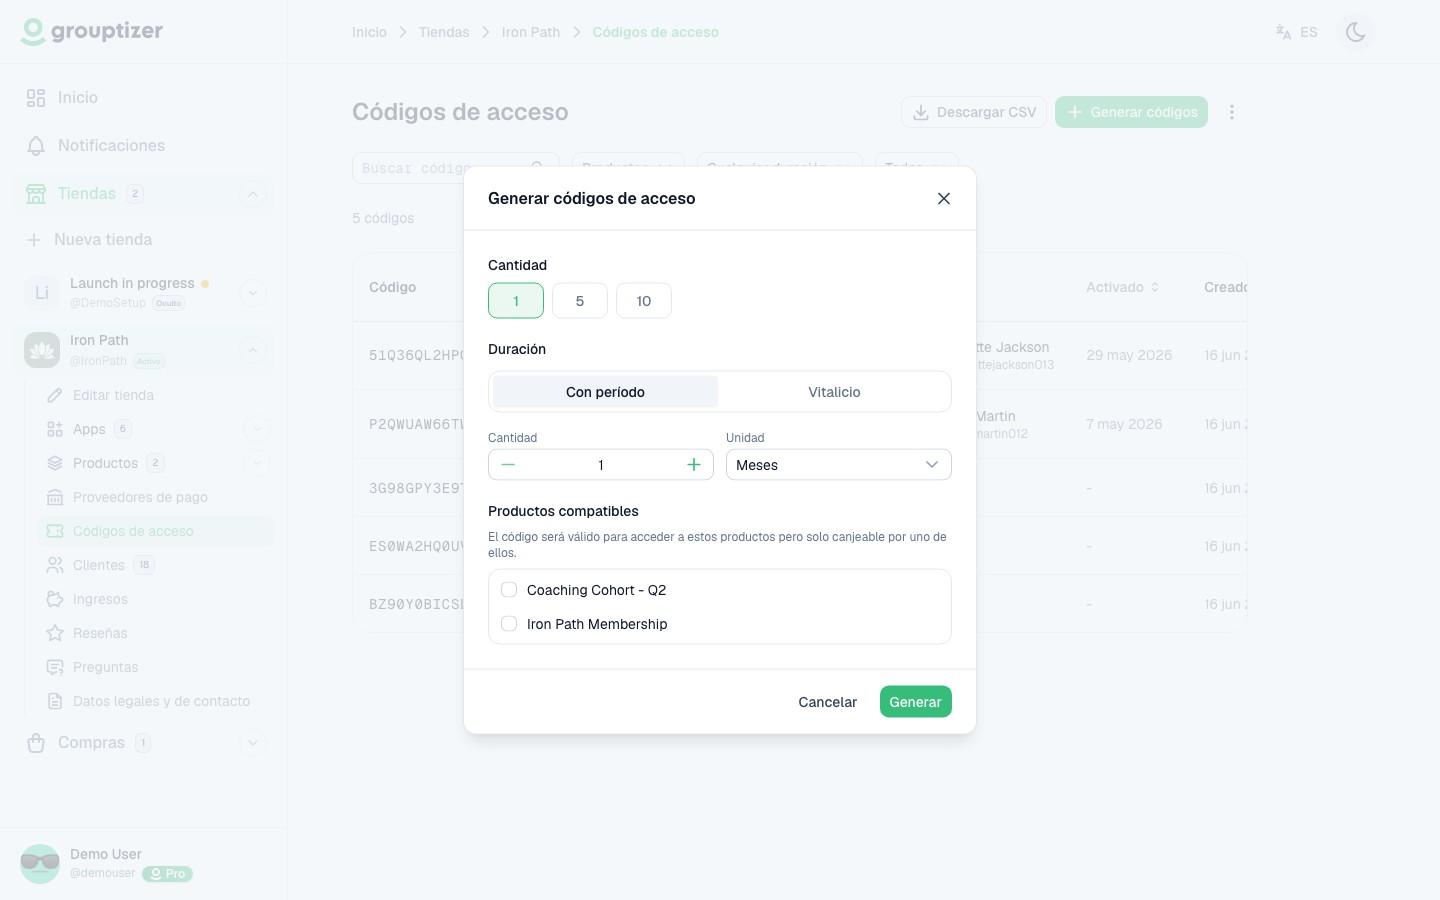Click Tiendas breadcrumb link
Image resolution: width=1440 pixels, height=900 pixels.
pyautogui.click(x=444, y=32)
